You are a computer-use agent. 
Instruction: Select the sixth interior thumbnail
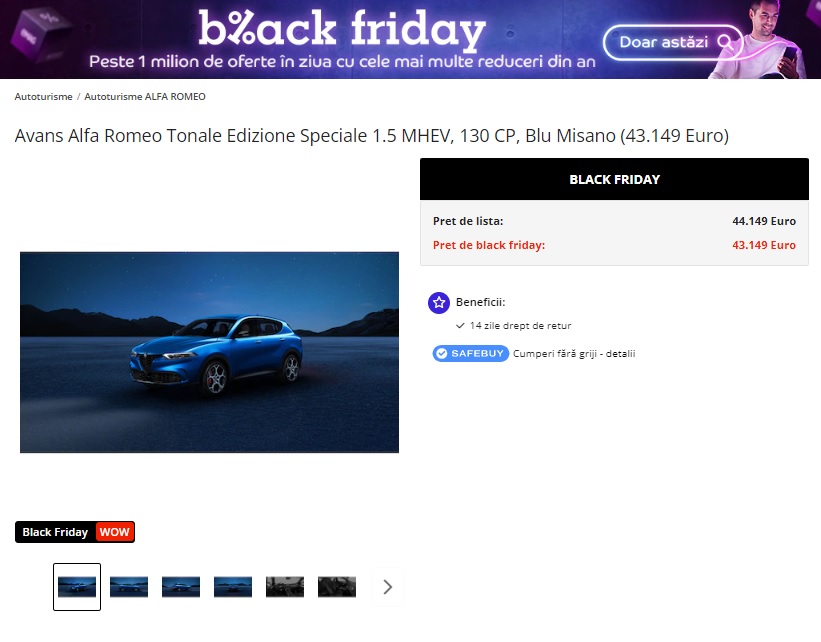pos(337,587)
